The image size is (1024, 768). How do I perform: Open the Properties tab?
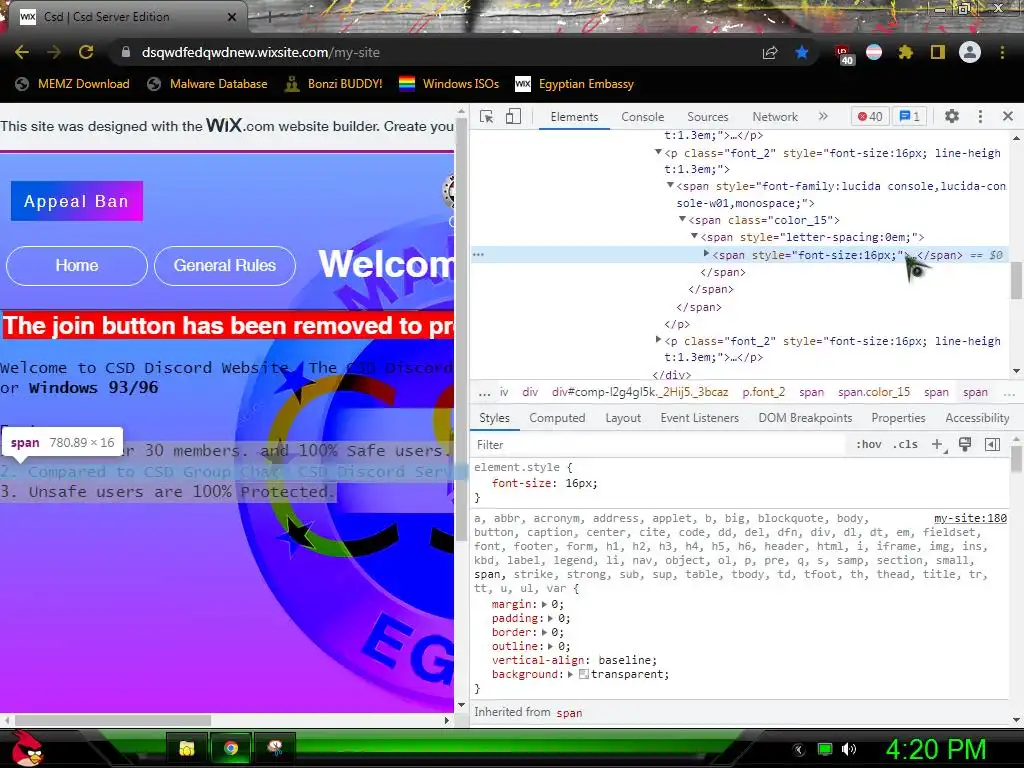pos(898,418)
